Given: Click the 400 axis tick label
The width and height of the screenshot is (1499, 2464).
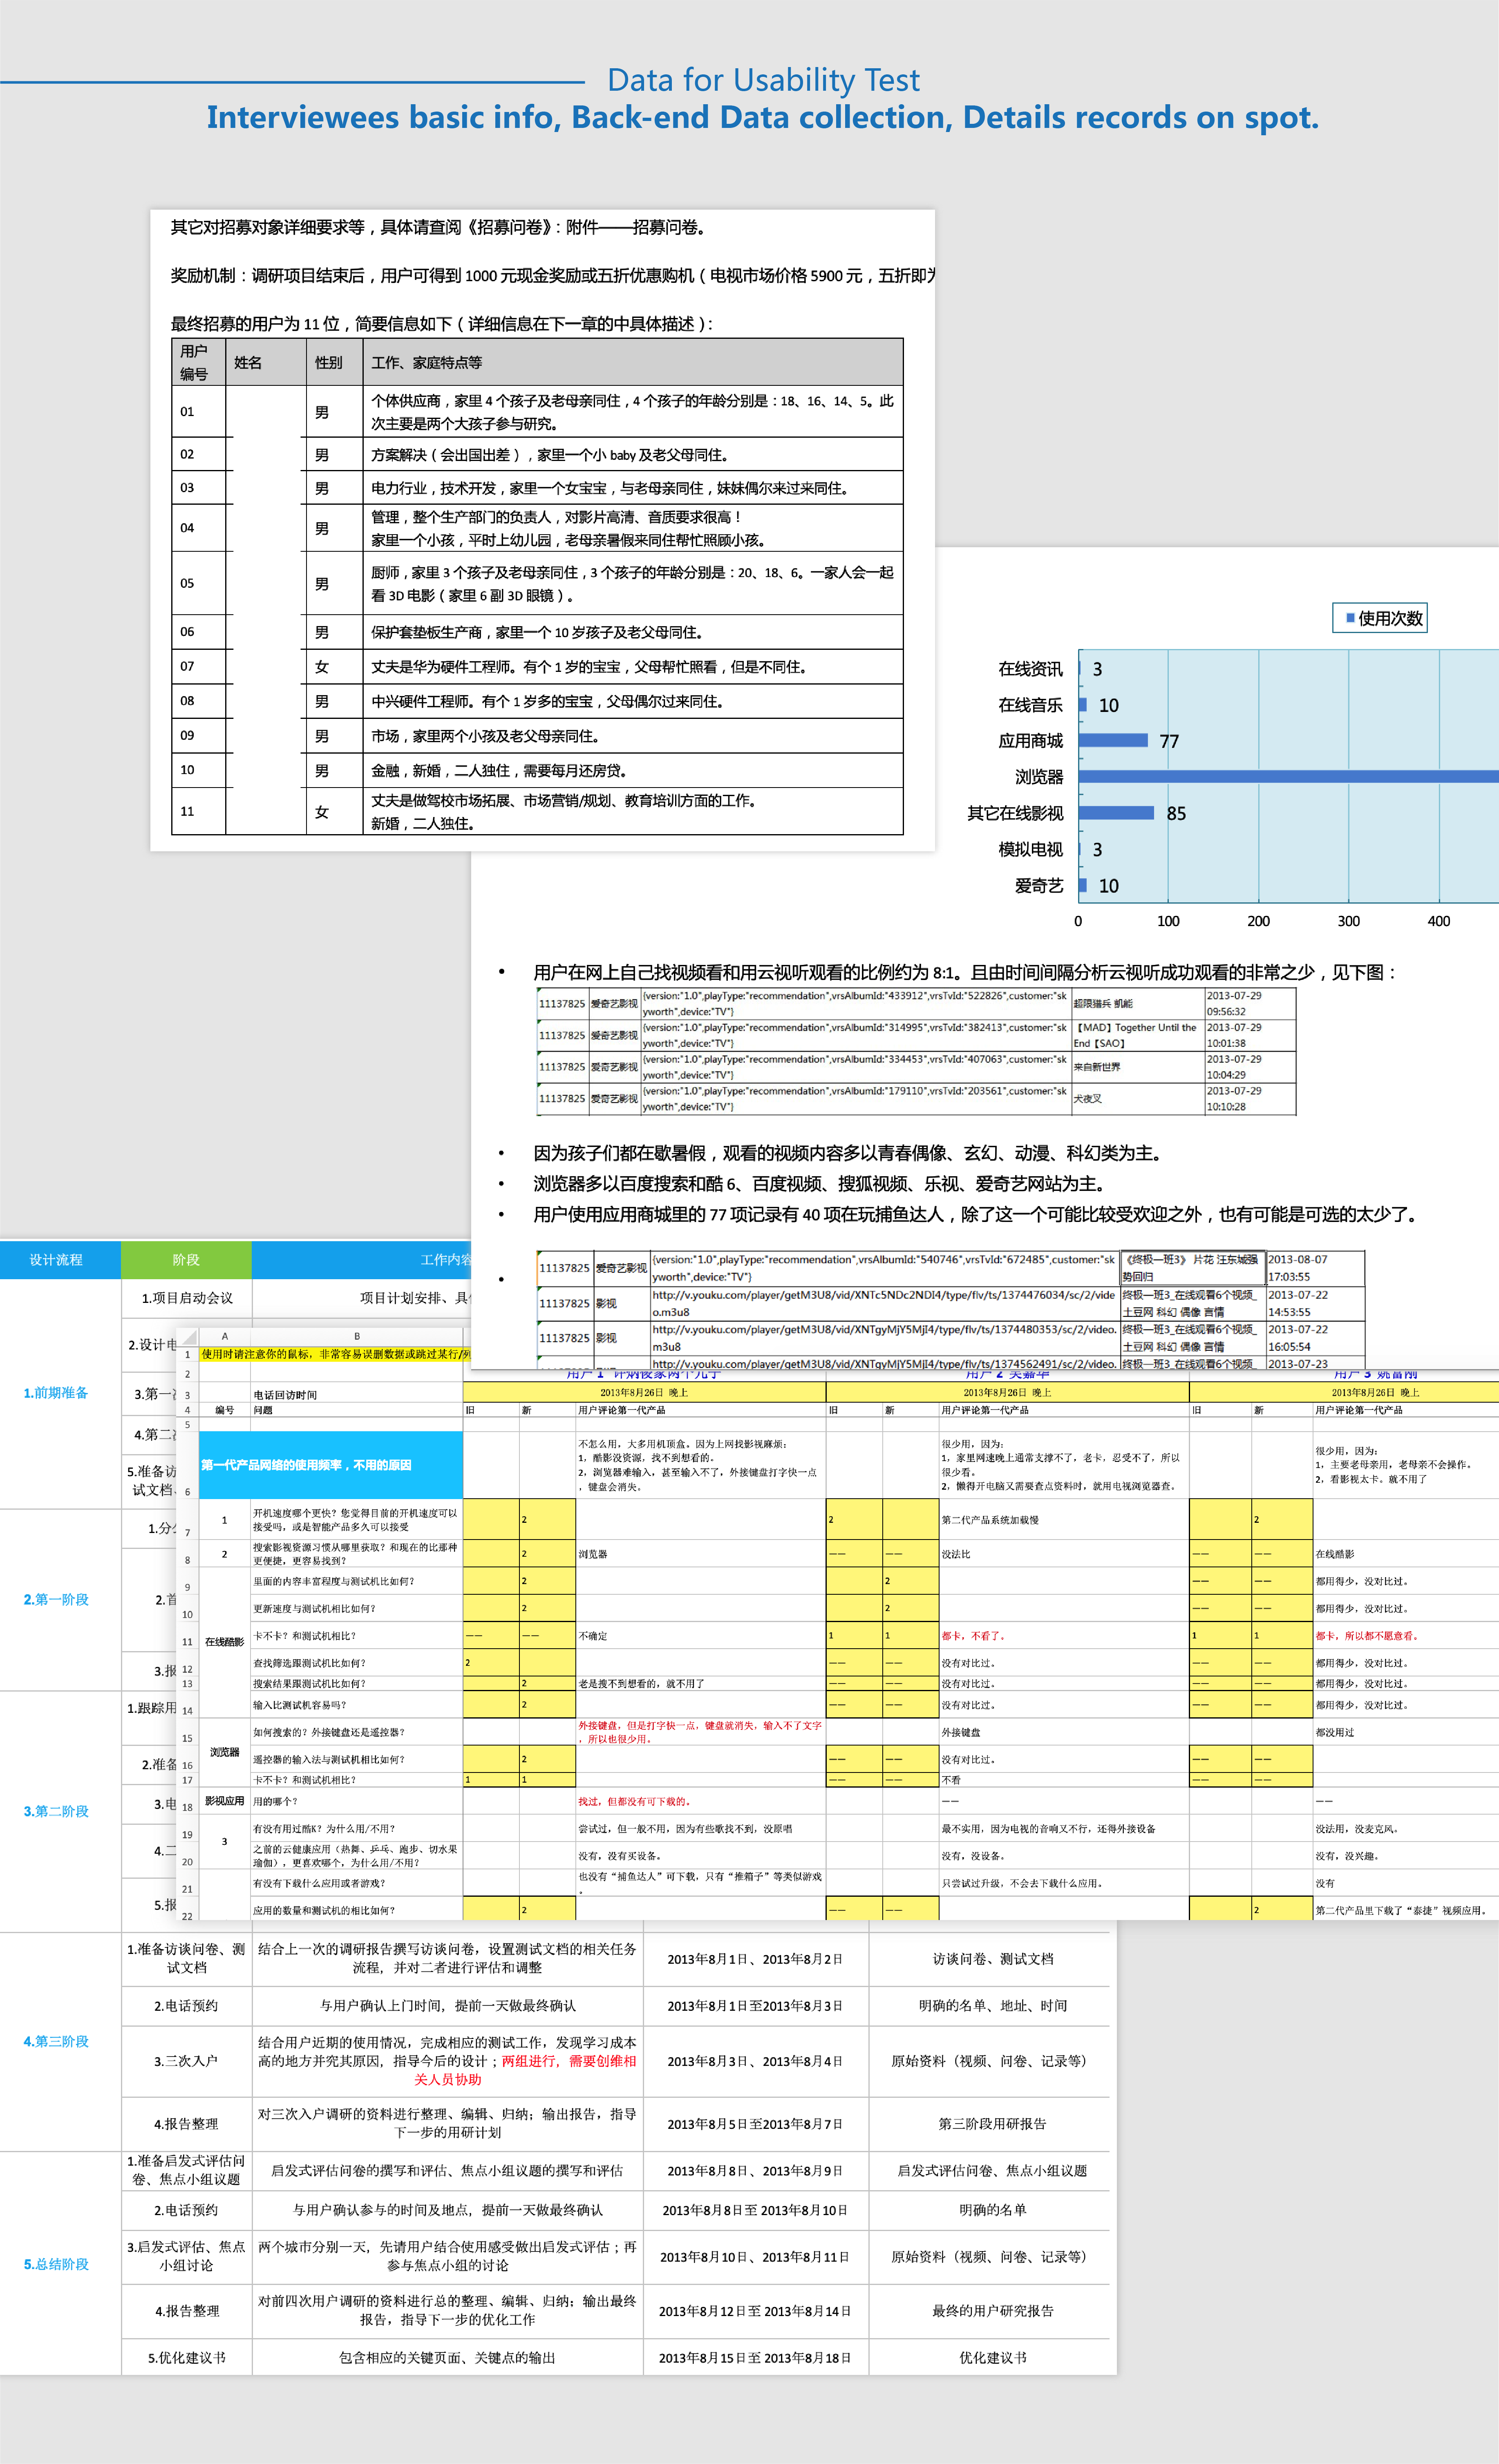Looking at the screenshot, I should tap(1438, 921).
